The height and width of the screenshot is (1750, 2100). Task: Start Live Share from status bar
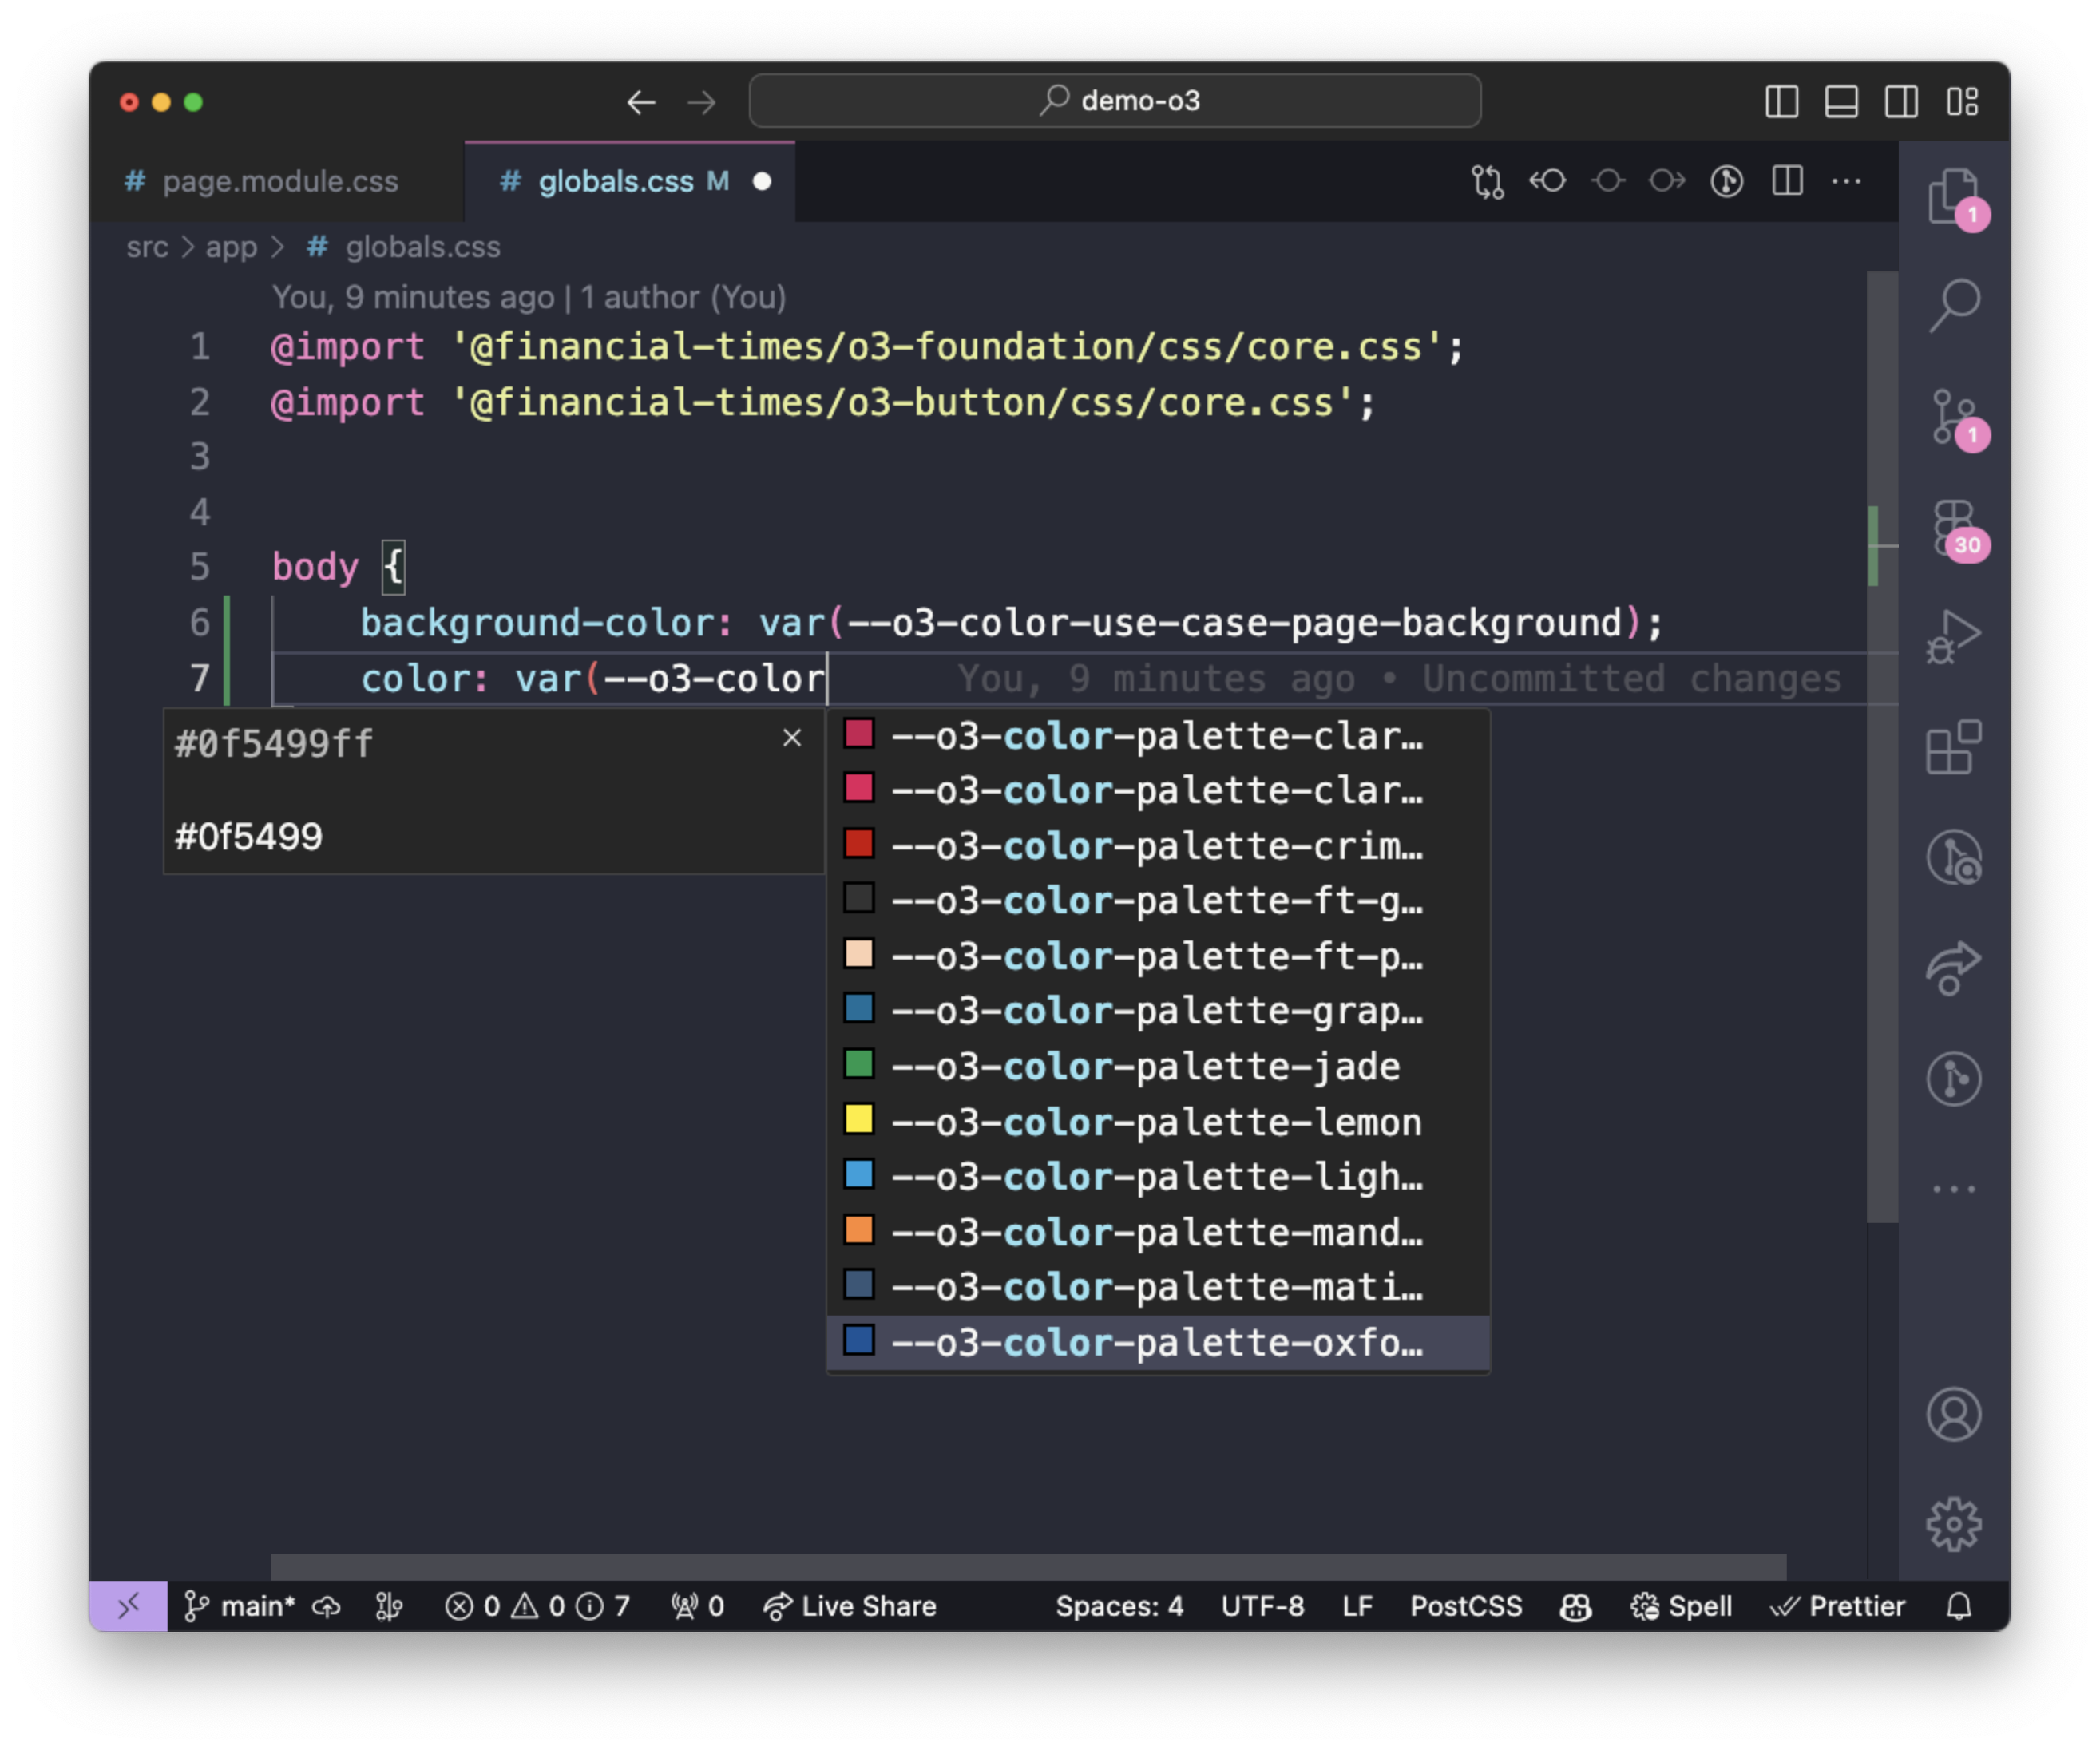(850, 1606)
